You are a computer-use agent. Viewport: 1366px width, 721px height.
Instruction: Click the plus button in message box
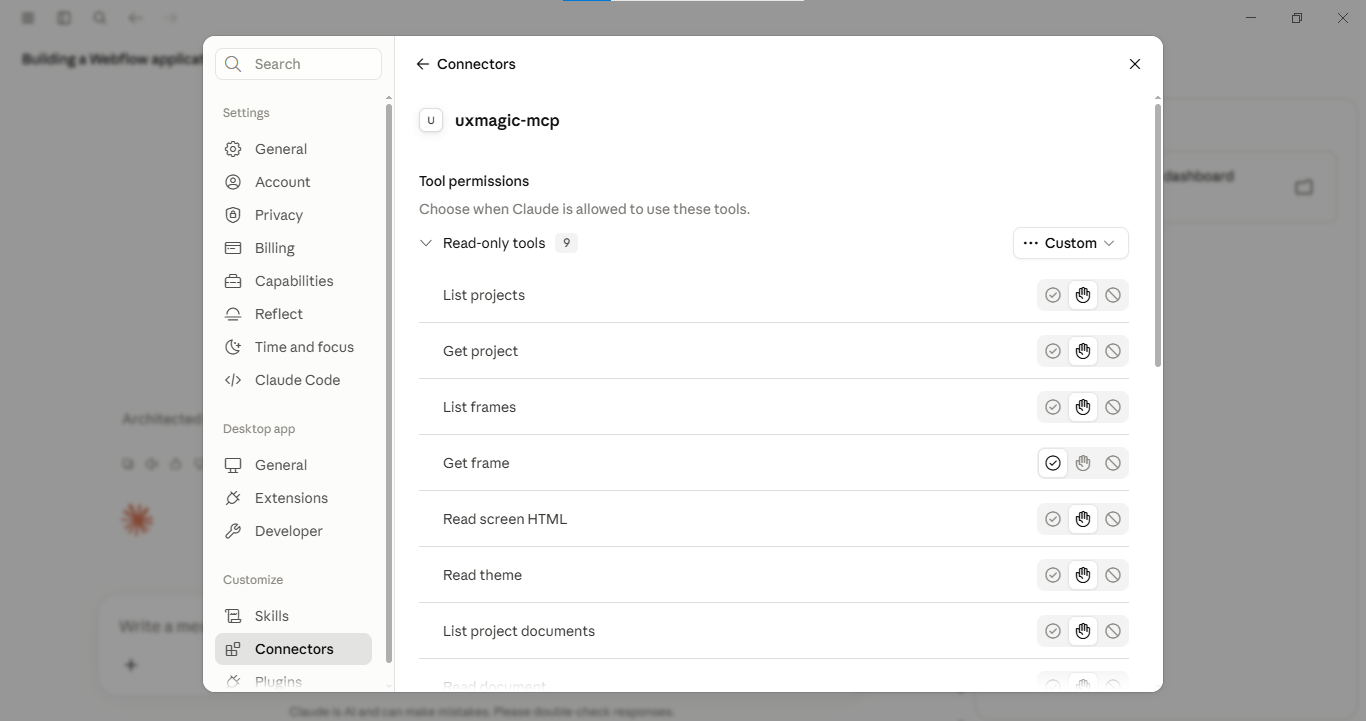[131, 665]
